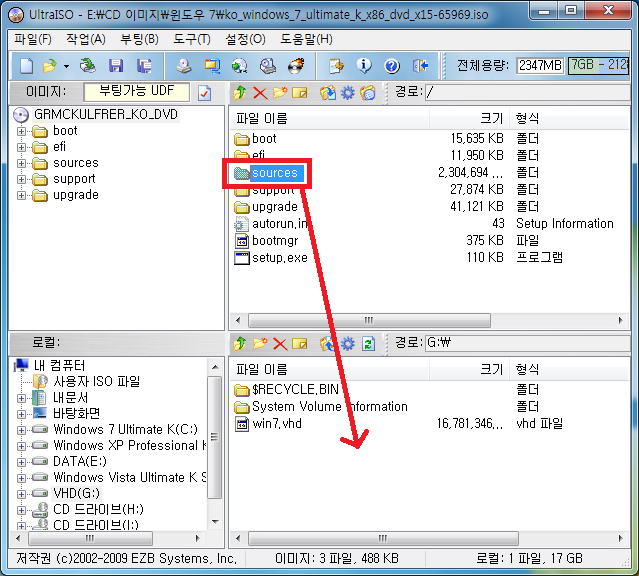
Task: Go up a folder in image pane
Action: click(x=240, y=93)
